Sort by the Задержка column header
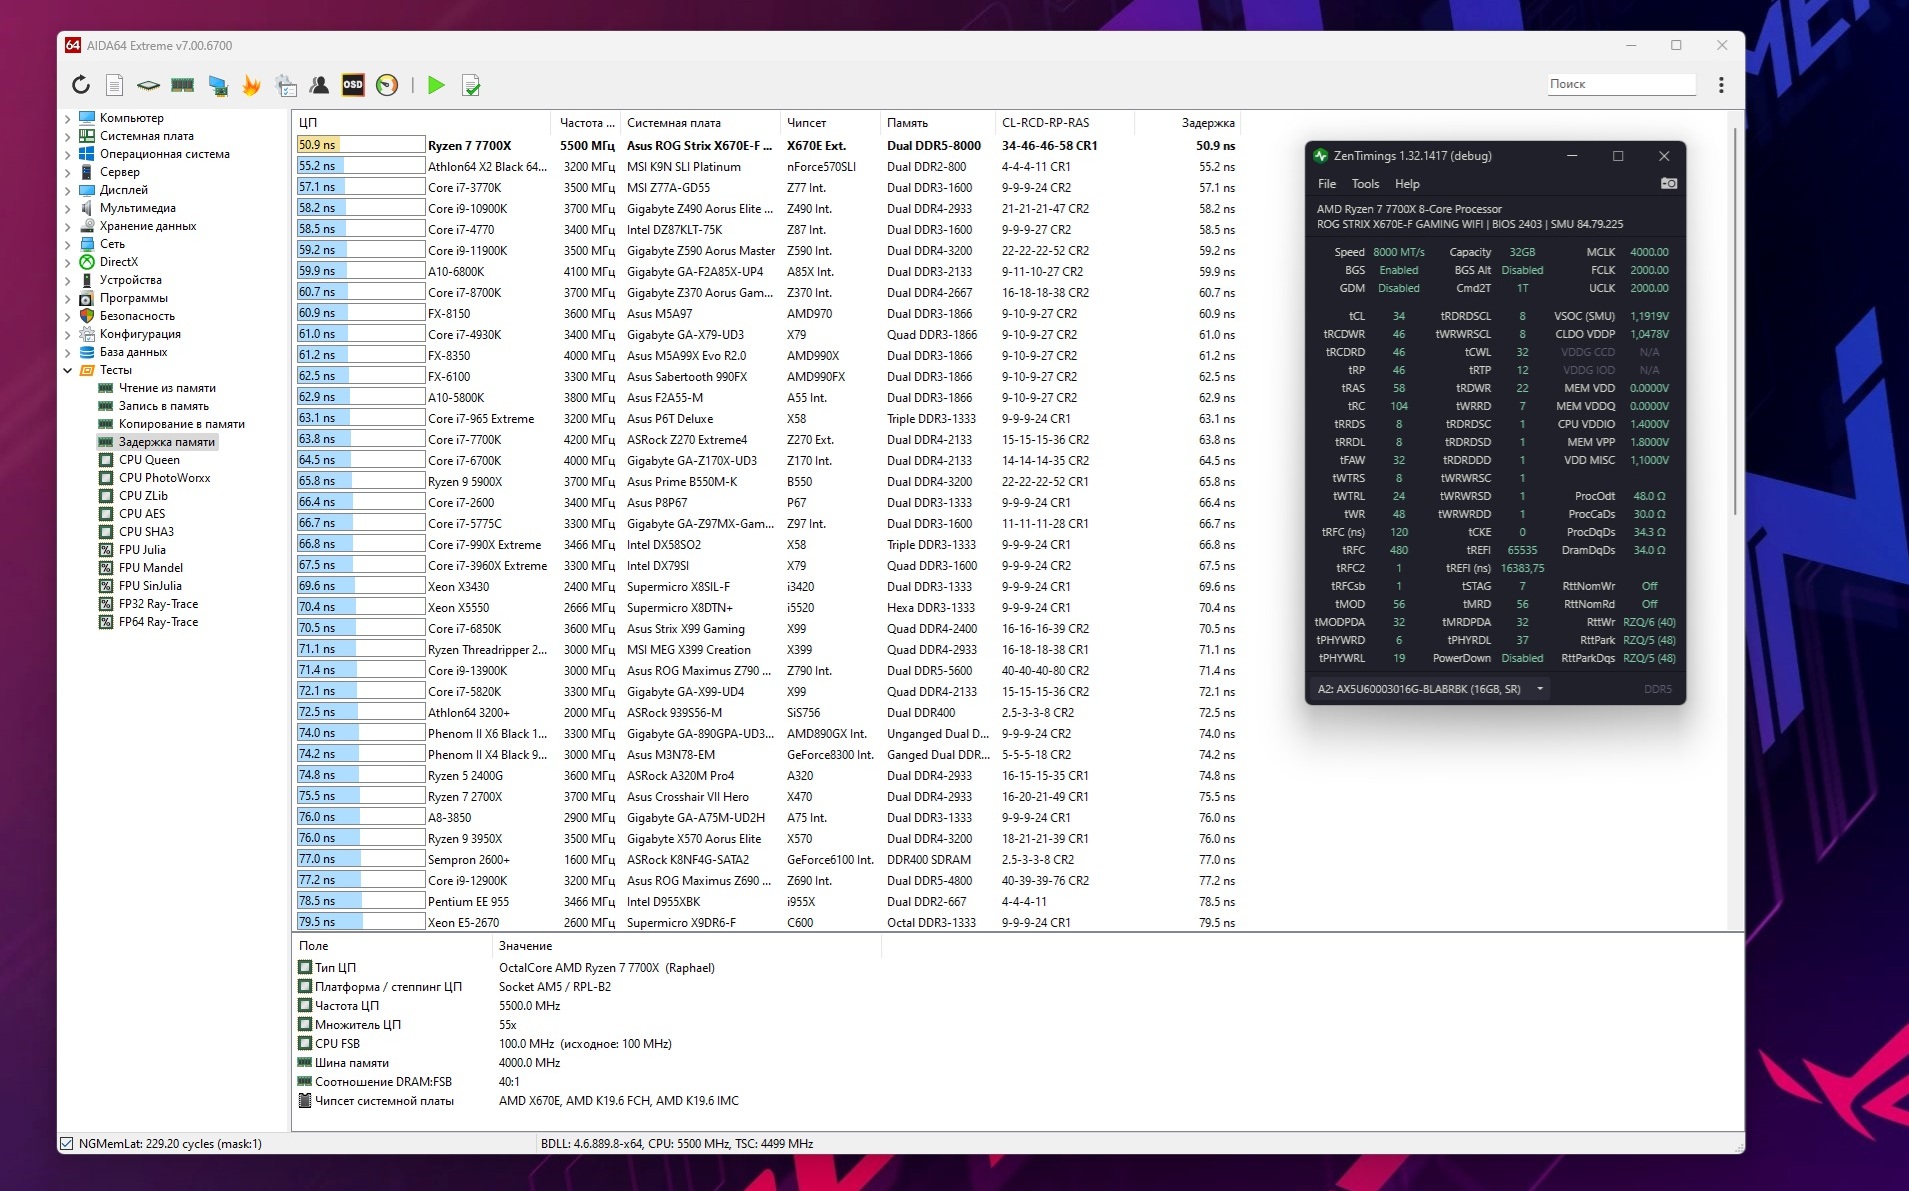This screenshot has width=1909, height=1191. pyautogui.click(x=1188, y=123)
